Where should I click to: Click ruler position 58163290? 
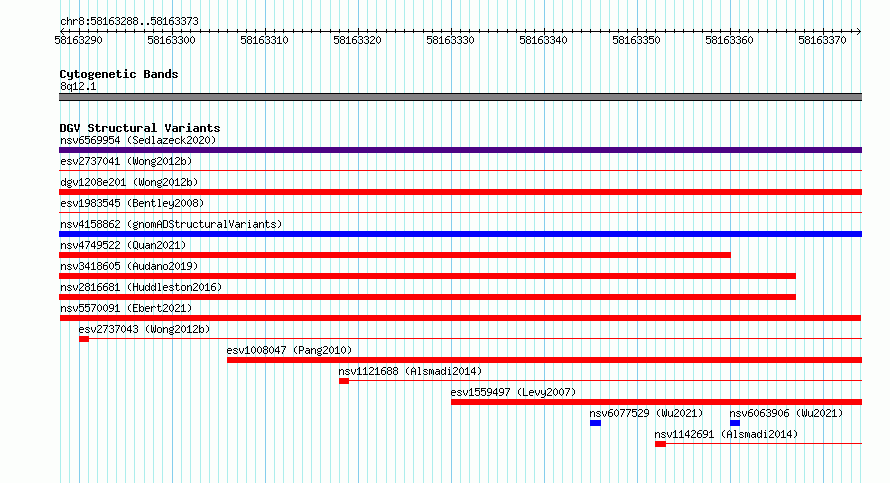(x=78, y=40)
